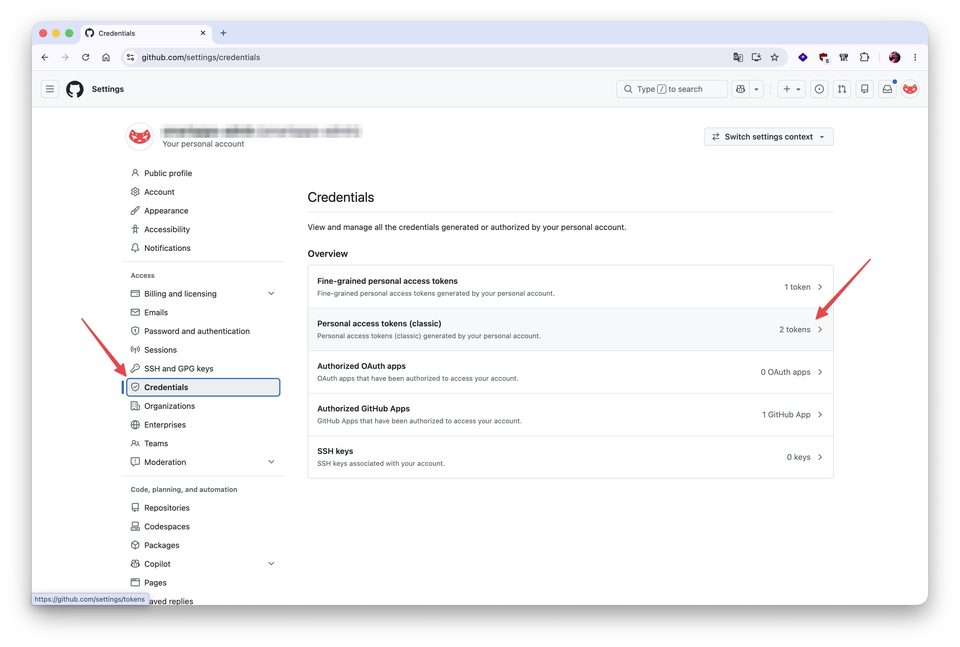Viewport: 960px width, 647px height.
Task: View site information icon in address bar
Action: 130,57
